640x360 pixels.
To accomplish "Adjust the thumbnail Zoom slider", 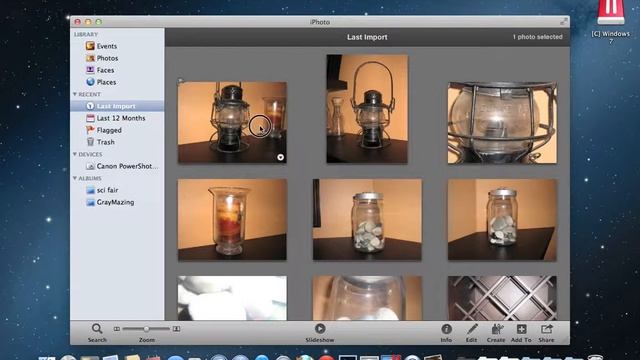I will [146, 329].
